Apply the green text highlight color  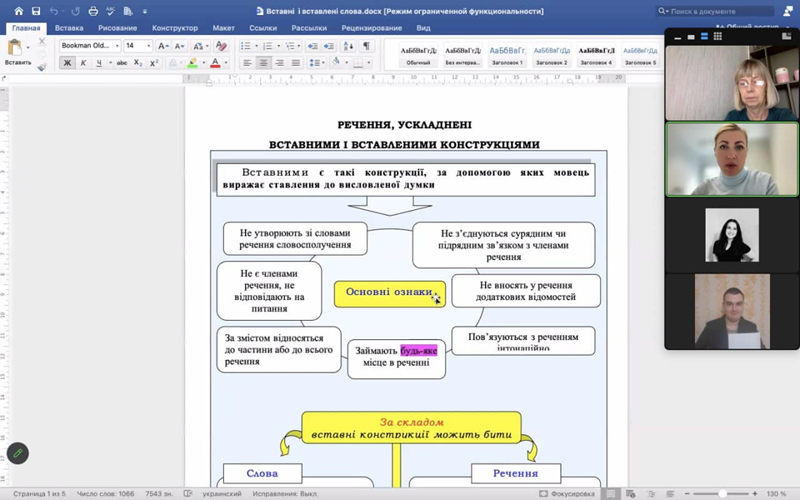(192, 63)
